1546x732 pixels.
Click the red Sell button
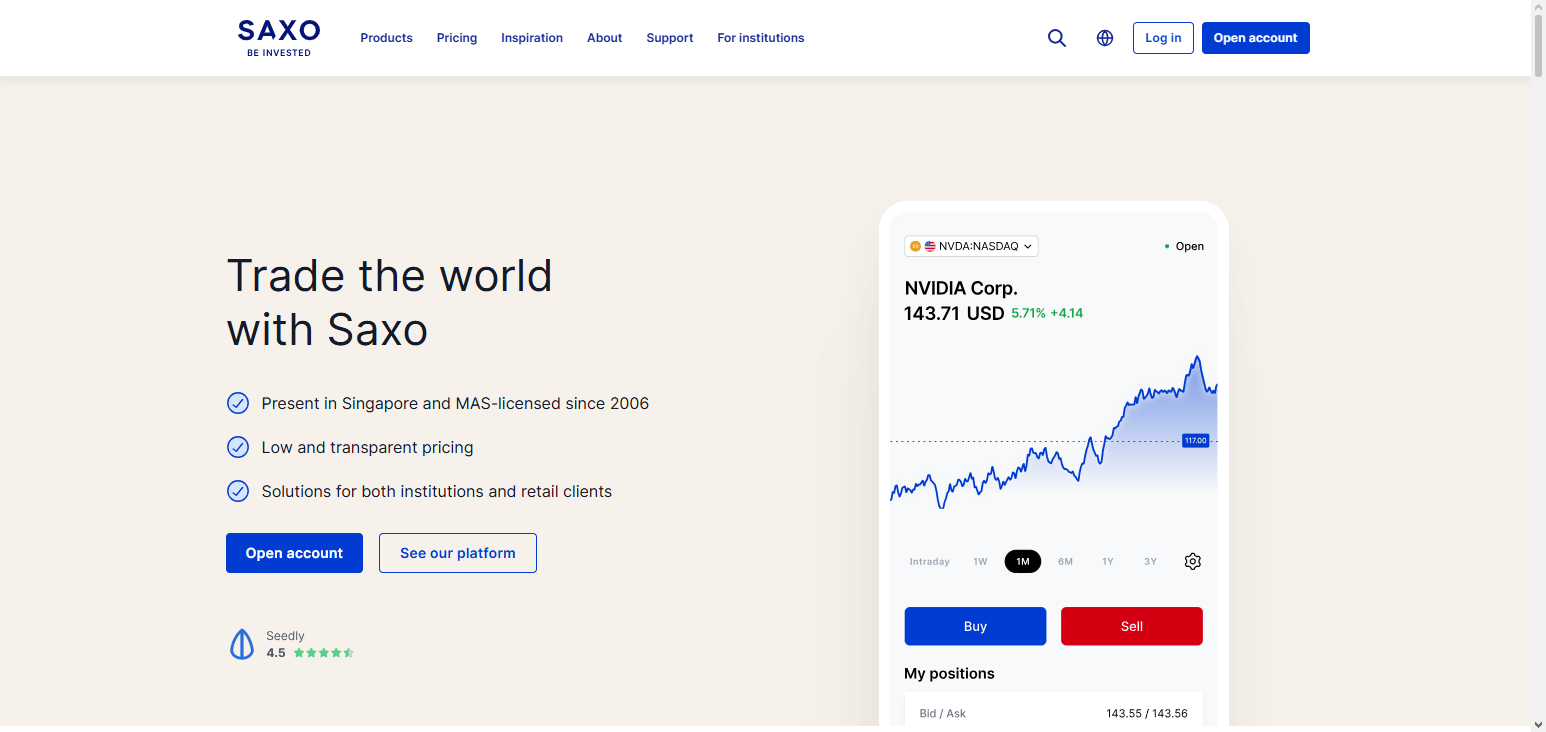tap(1132, 626)
